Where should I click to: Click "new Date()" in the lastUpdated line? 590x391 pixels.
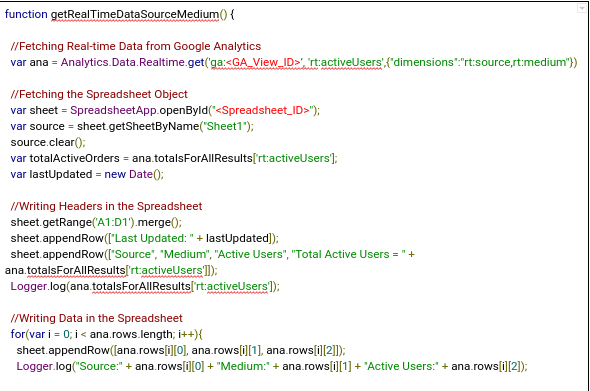[133, 175]
